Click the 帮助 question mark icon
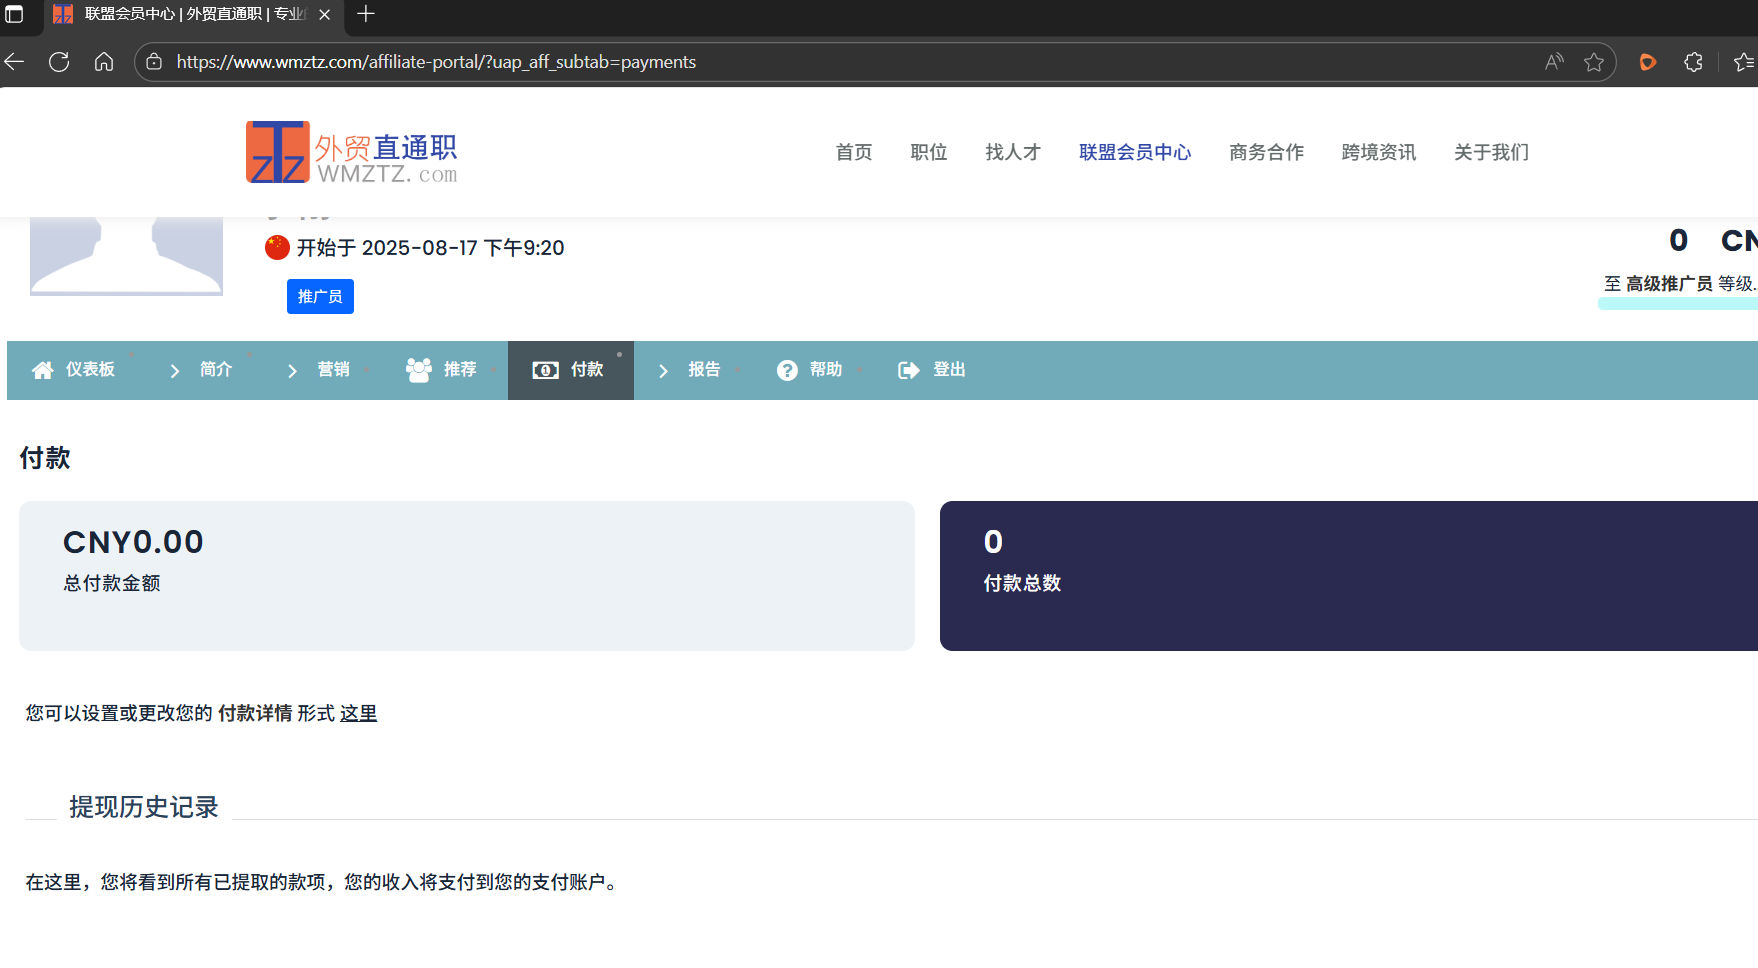The height and width of the screenshot is (968, 1758). [x=787, y=369]
